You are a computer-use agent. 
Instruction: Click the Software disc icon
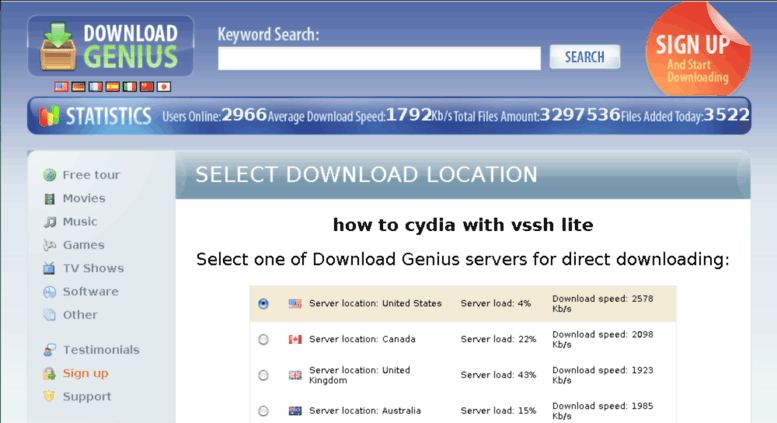50,292
